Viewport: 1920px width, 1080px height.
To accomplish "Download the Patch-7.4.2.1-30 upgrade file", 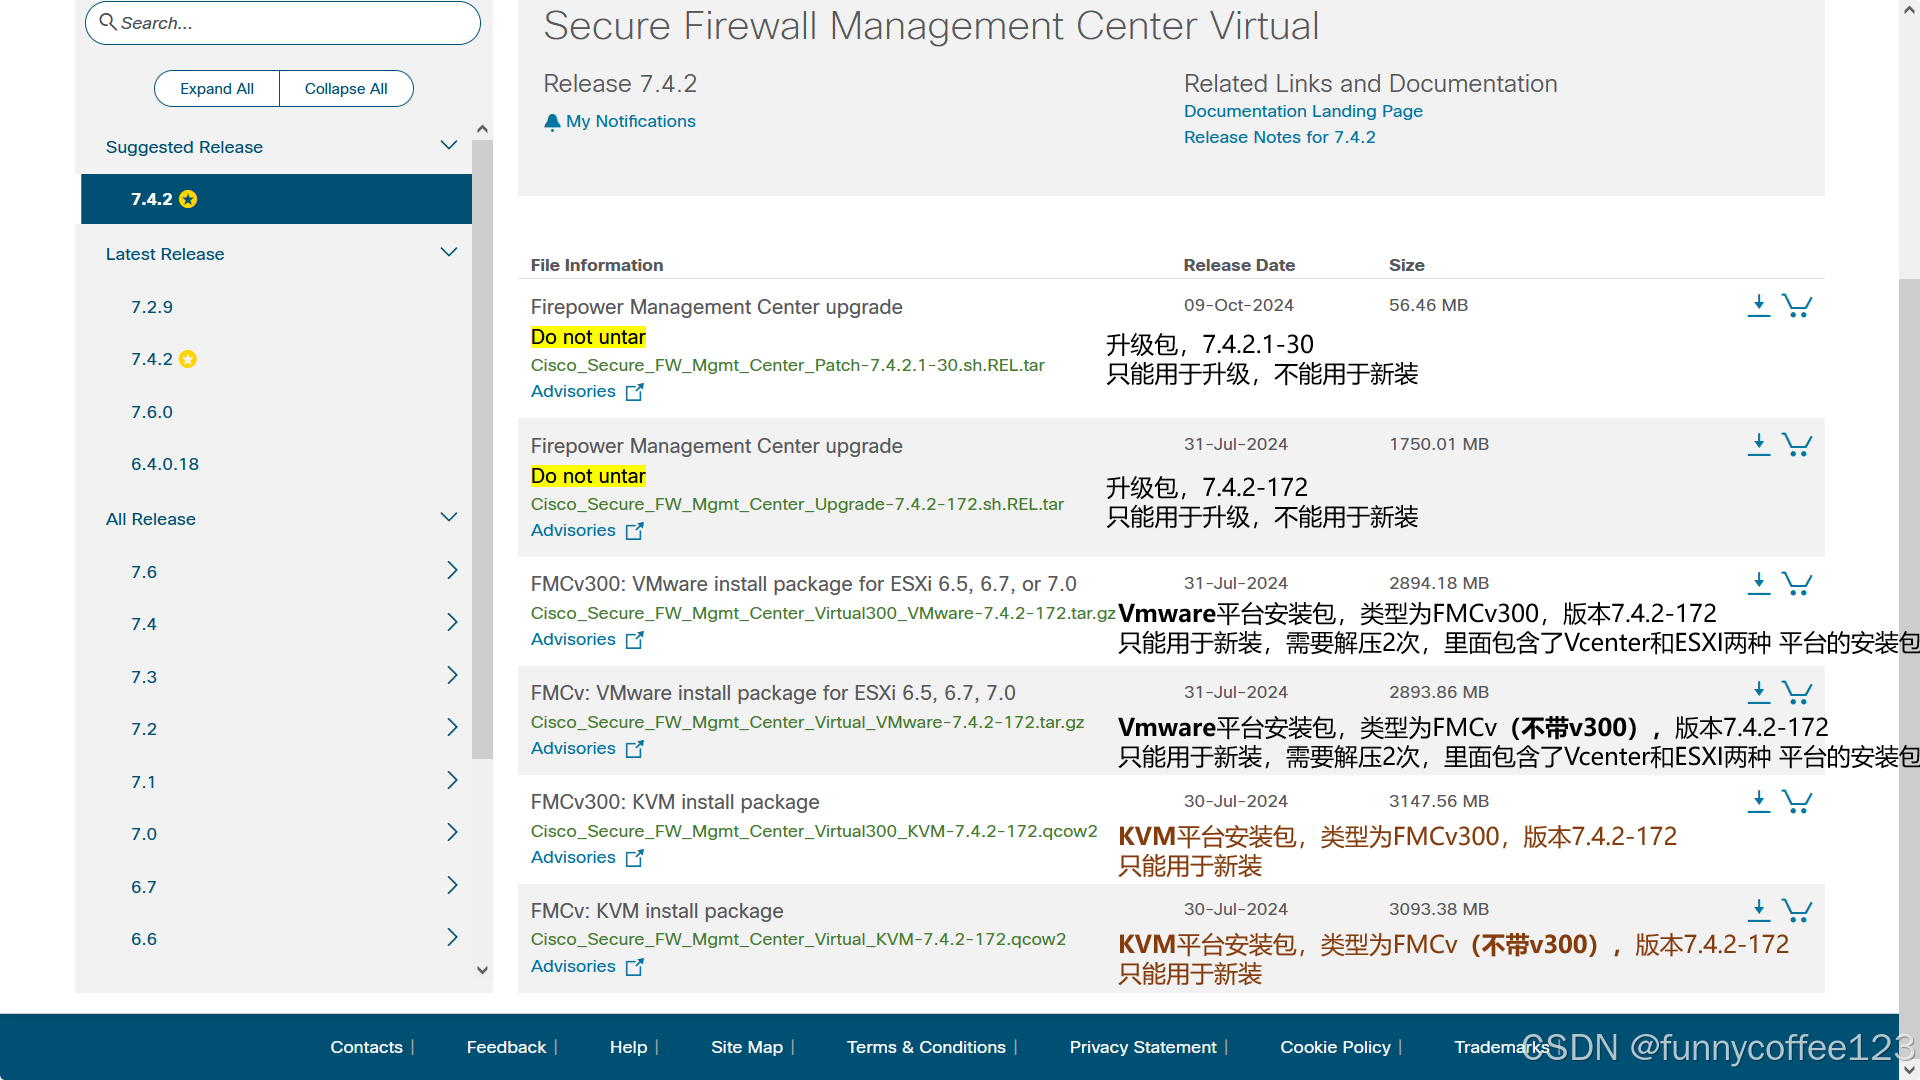I will [x=1758, y=305].
